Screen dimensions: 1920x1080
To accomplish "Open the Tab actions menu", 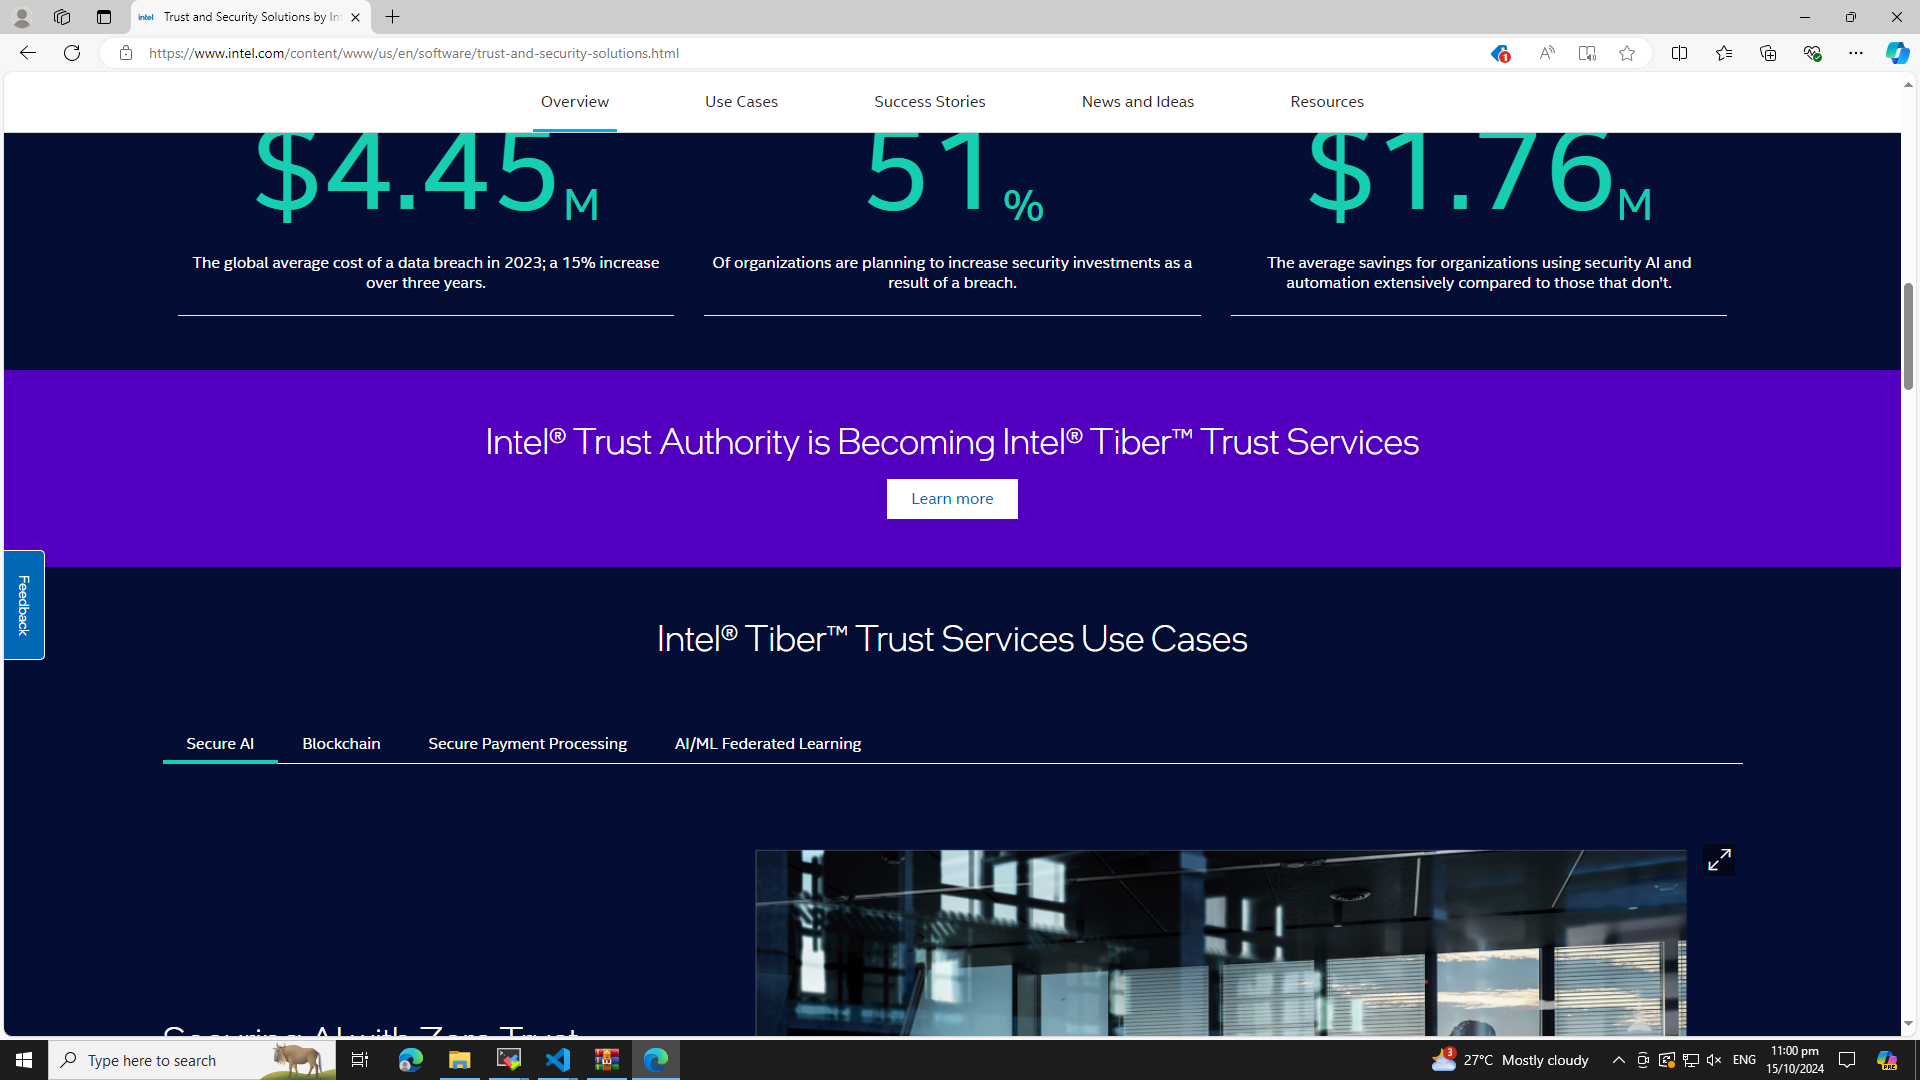I will 104,17.
